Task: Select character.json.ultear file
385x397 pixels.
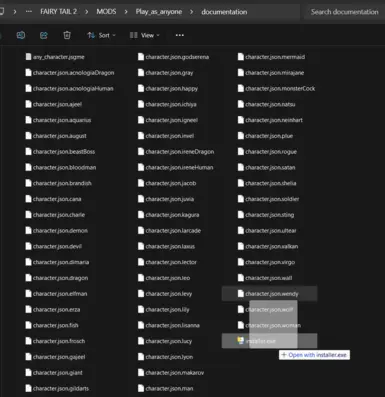Action: point(267,230)
